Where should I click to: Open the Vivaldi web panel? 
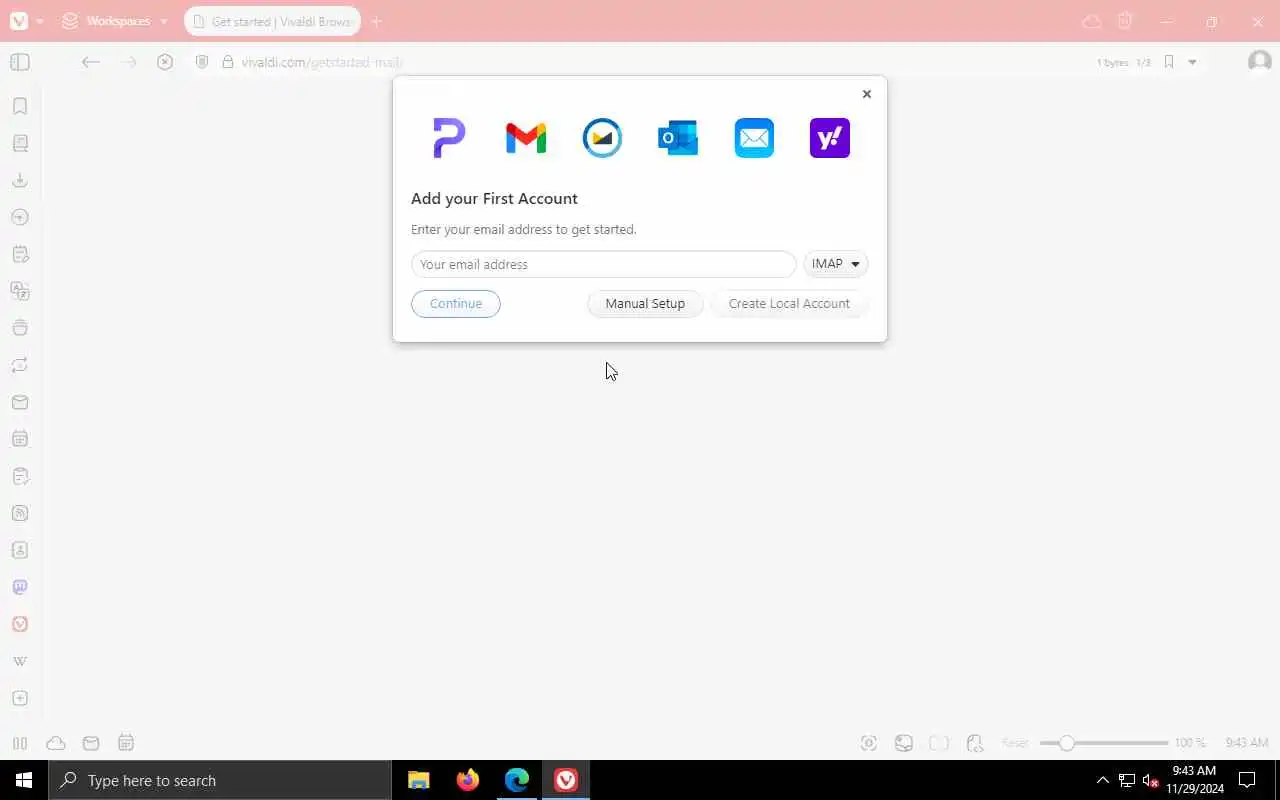click(x=20, y=624)
